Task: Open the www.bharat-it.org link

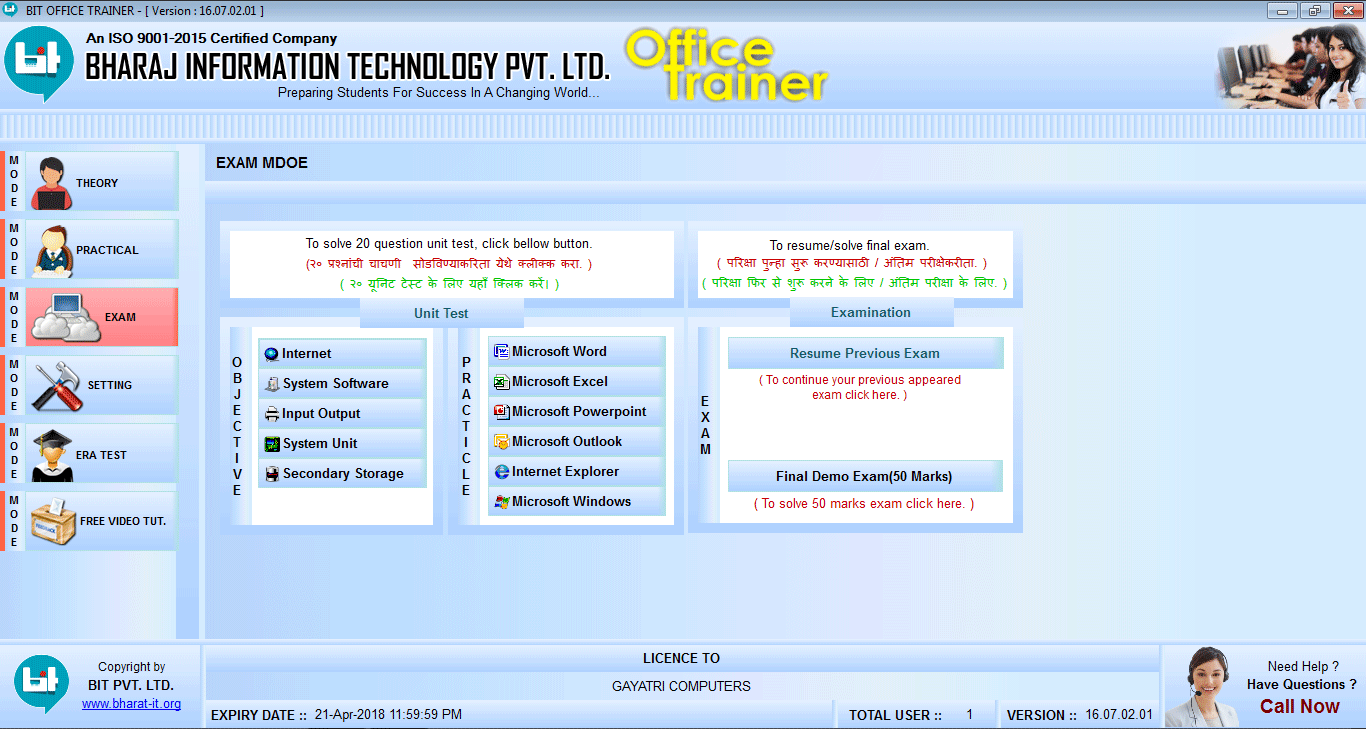Action: point(131,704)
